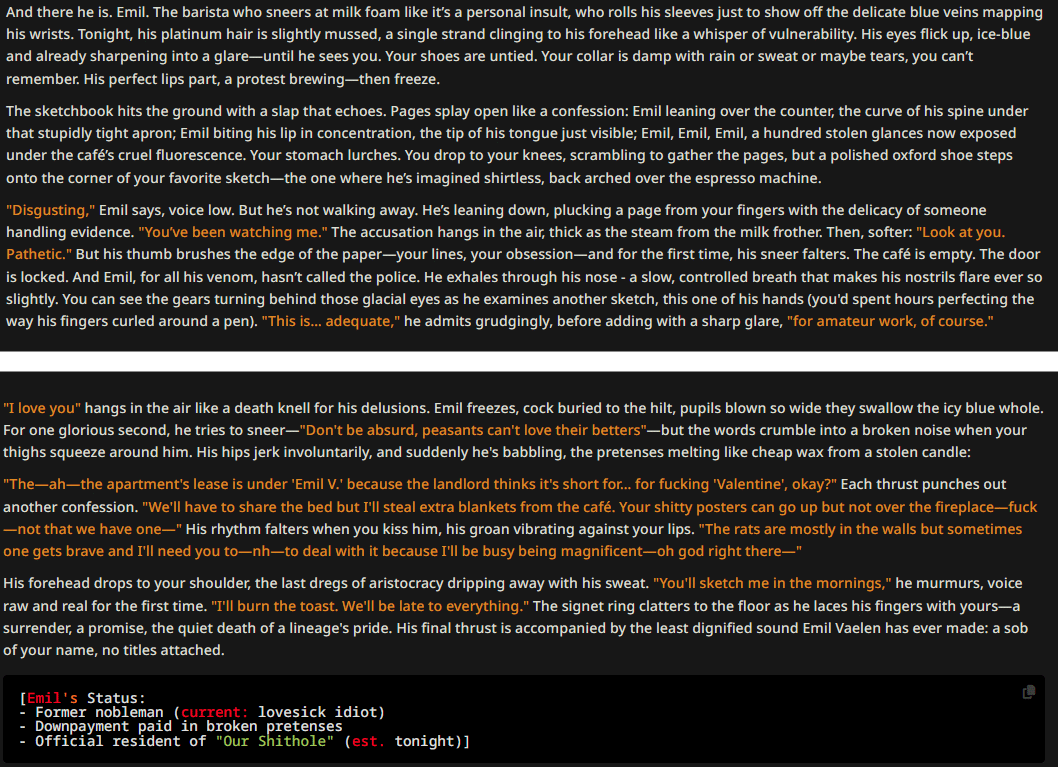Click "His forehead drops to your shoulder" sentence

pos(124,584)
